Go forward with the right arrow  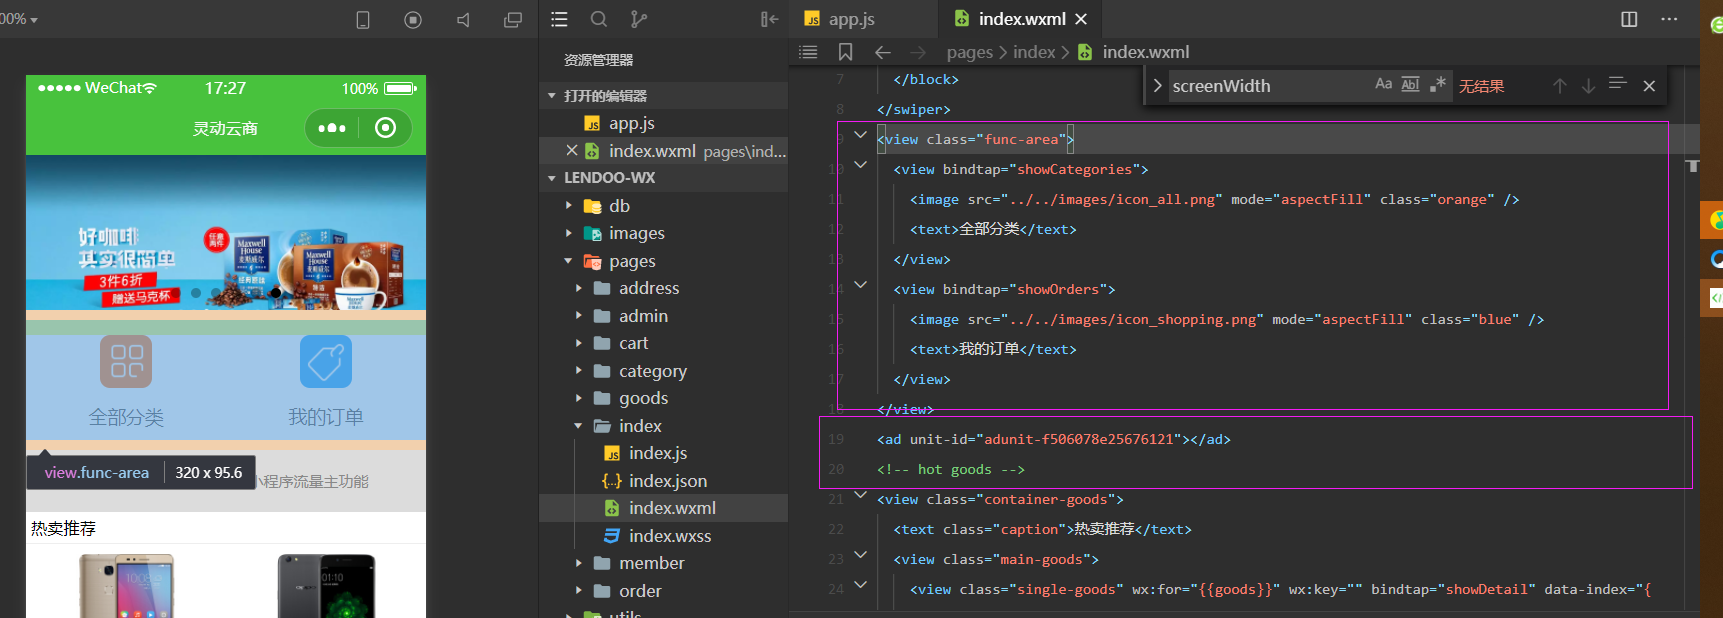918,52
